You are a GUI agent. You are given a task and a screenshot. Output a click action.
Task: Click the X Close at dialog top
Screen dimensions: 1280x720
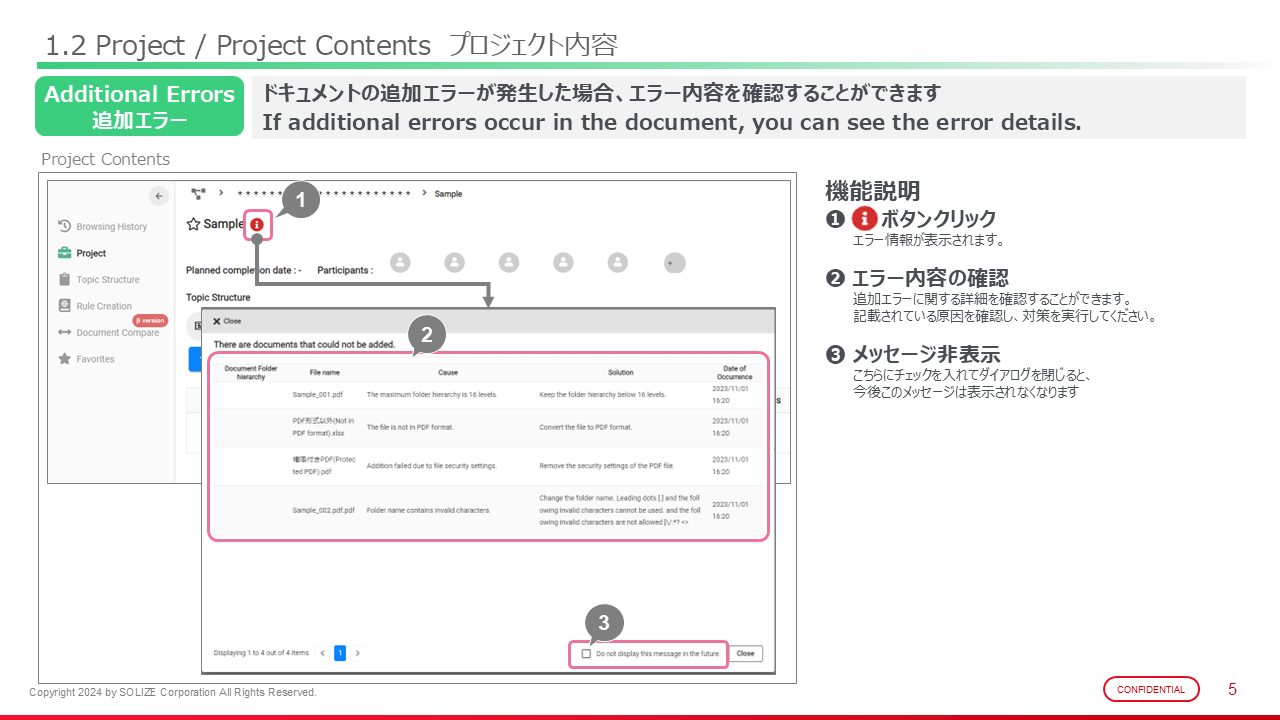227,321
